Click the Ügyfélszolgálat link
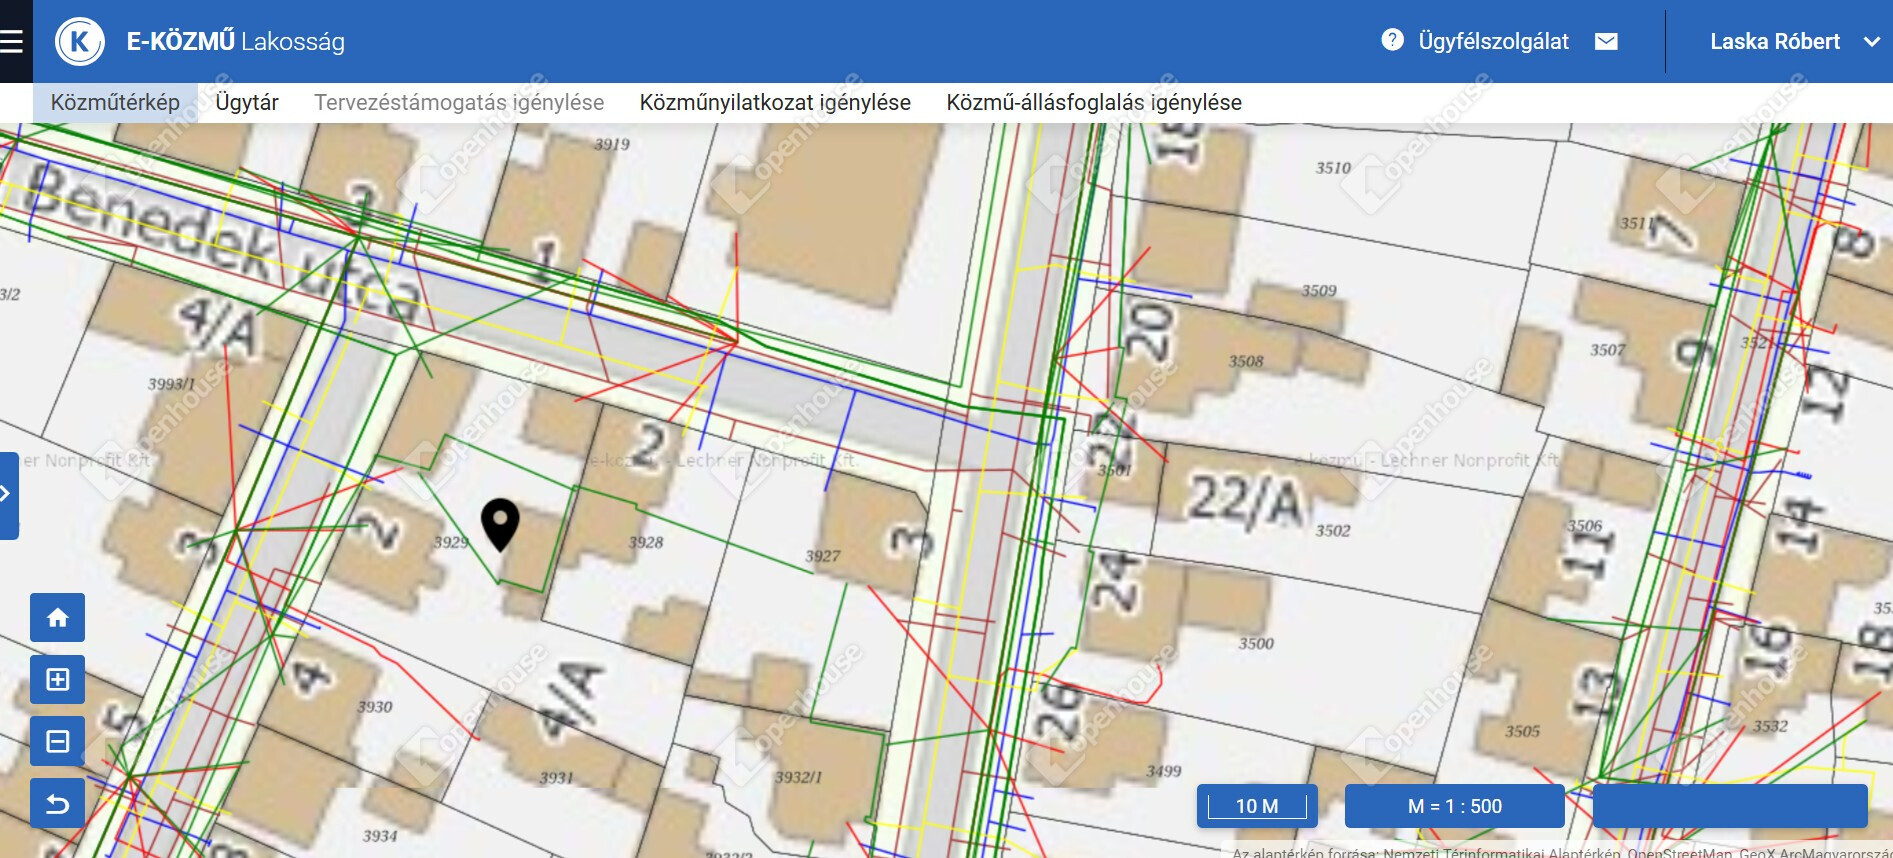 (1493, 42)
